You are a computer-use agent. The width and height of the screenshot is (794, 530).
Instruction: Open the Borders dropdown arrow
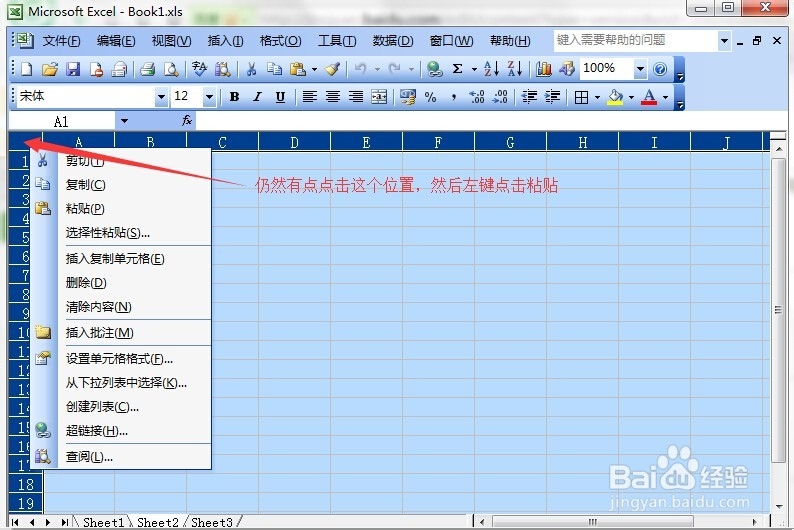pos(597,97)
